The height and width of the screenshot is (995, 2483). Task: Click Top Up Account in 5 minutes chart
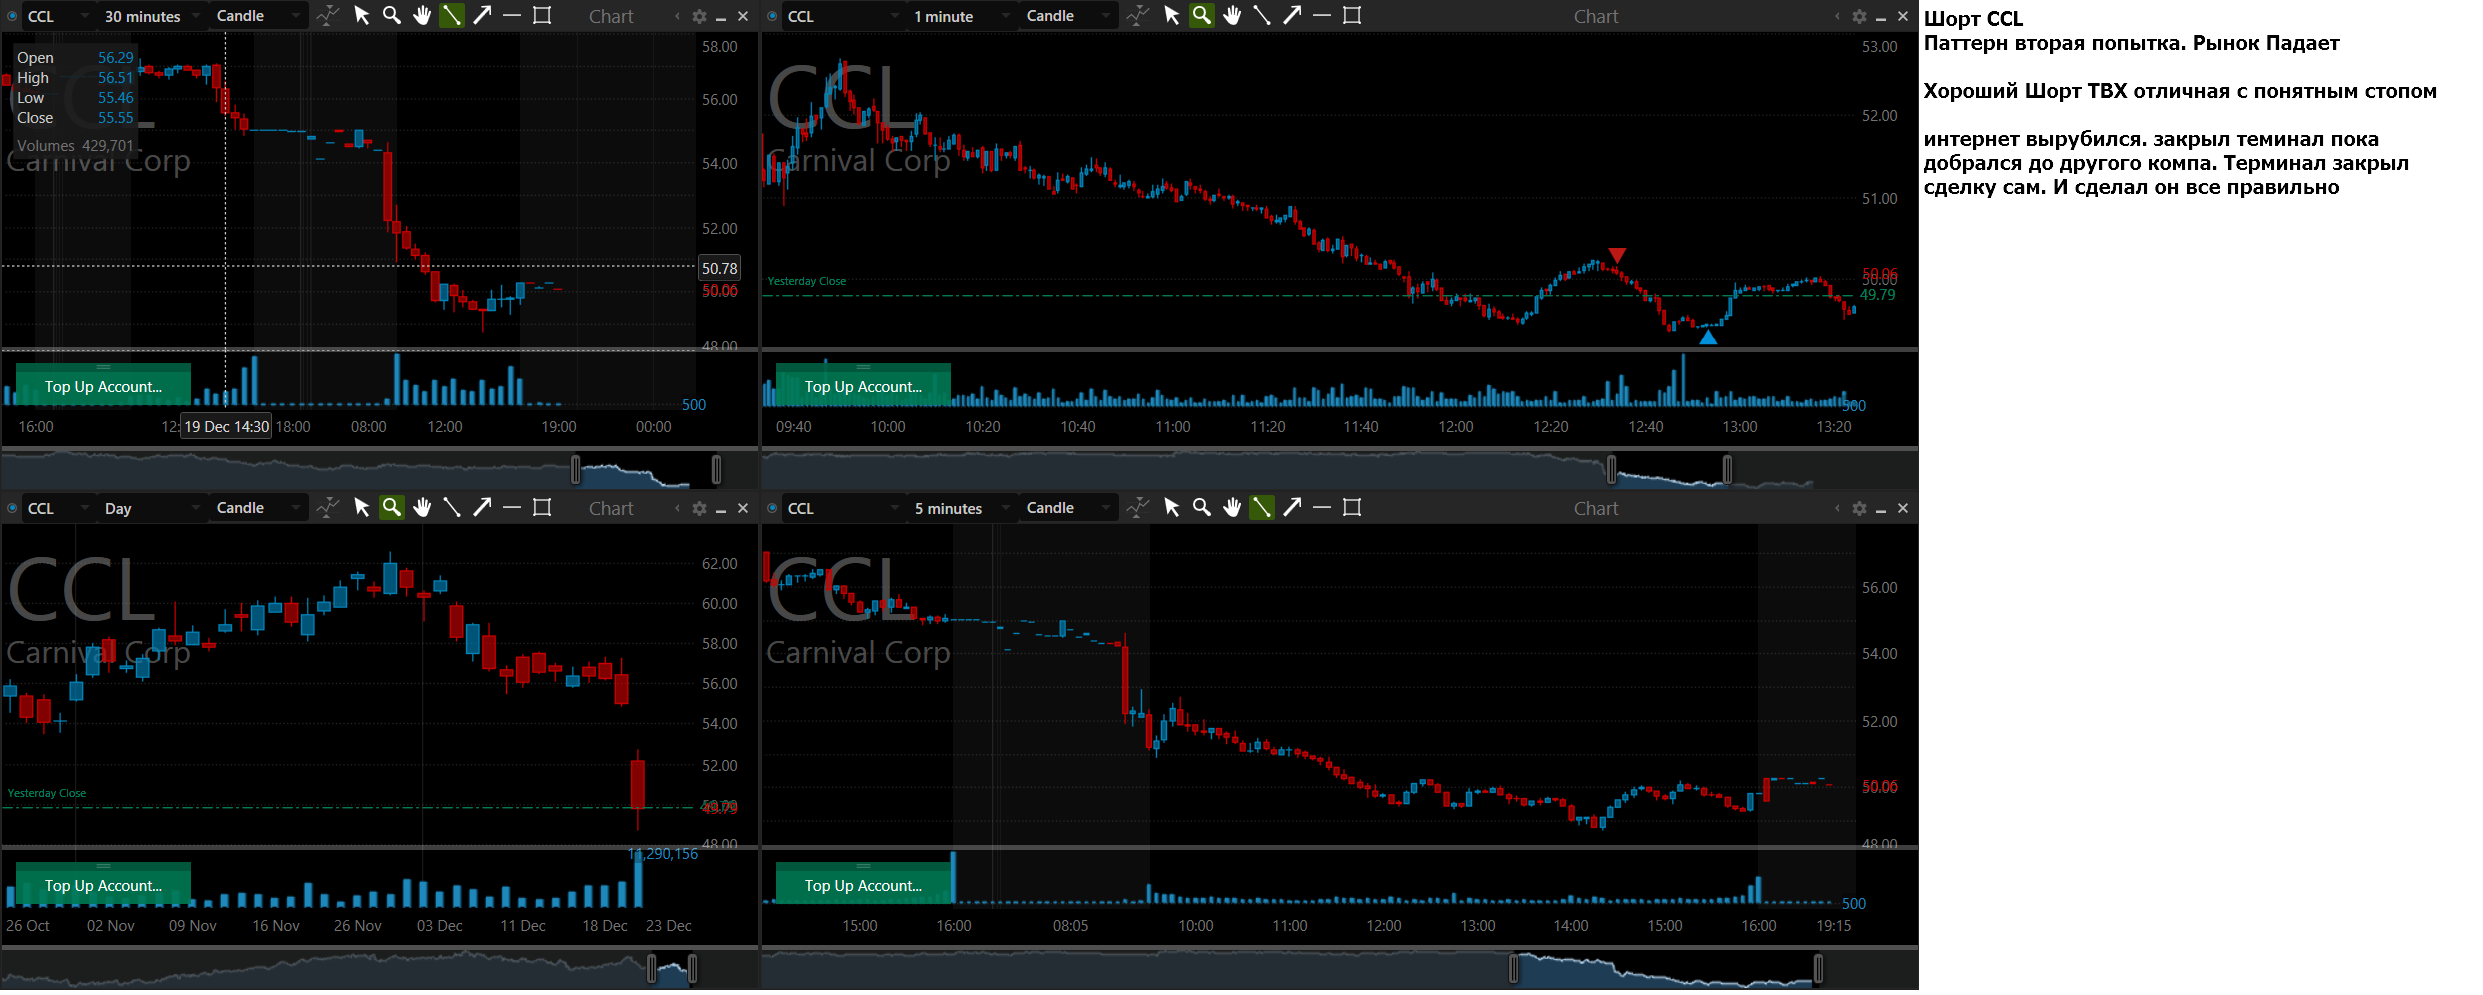click(863, 884)
